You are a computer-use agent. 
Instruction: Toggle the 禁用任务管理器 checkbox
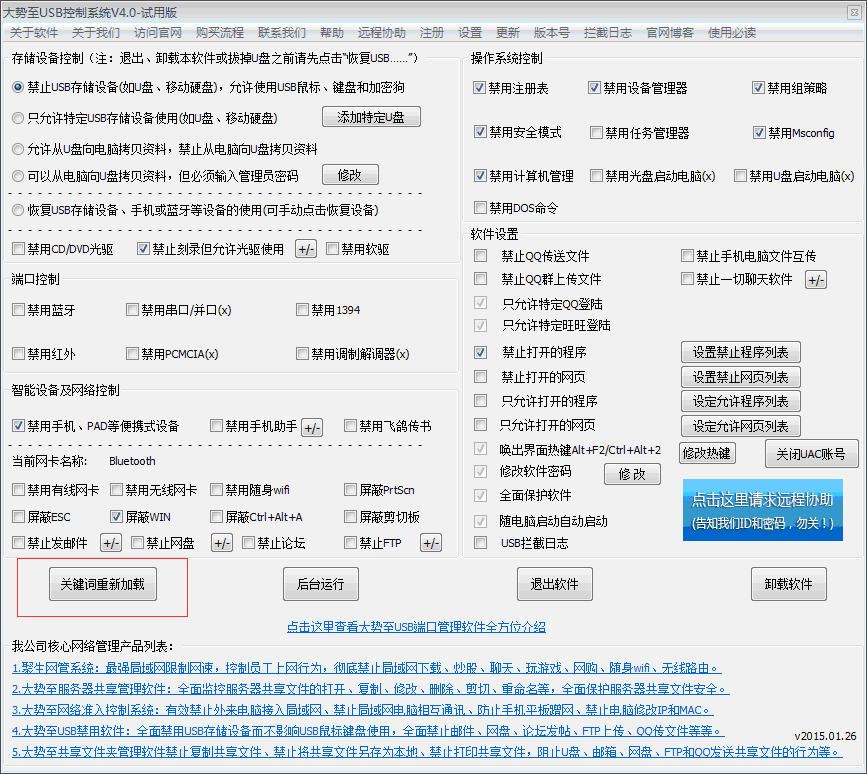click(596, 132)
